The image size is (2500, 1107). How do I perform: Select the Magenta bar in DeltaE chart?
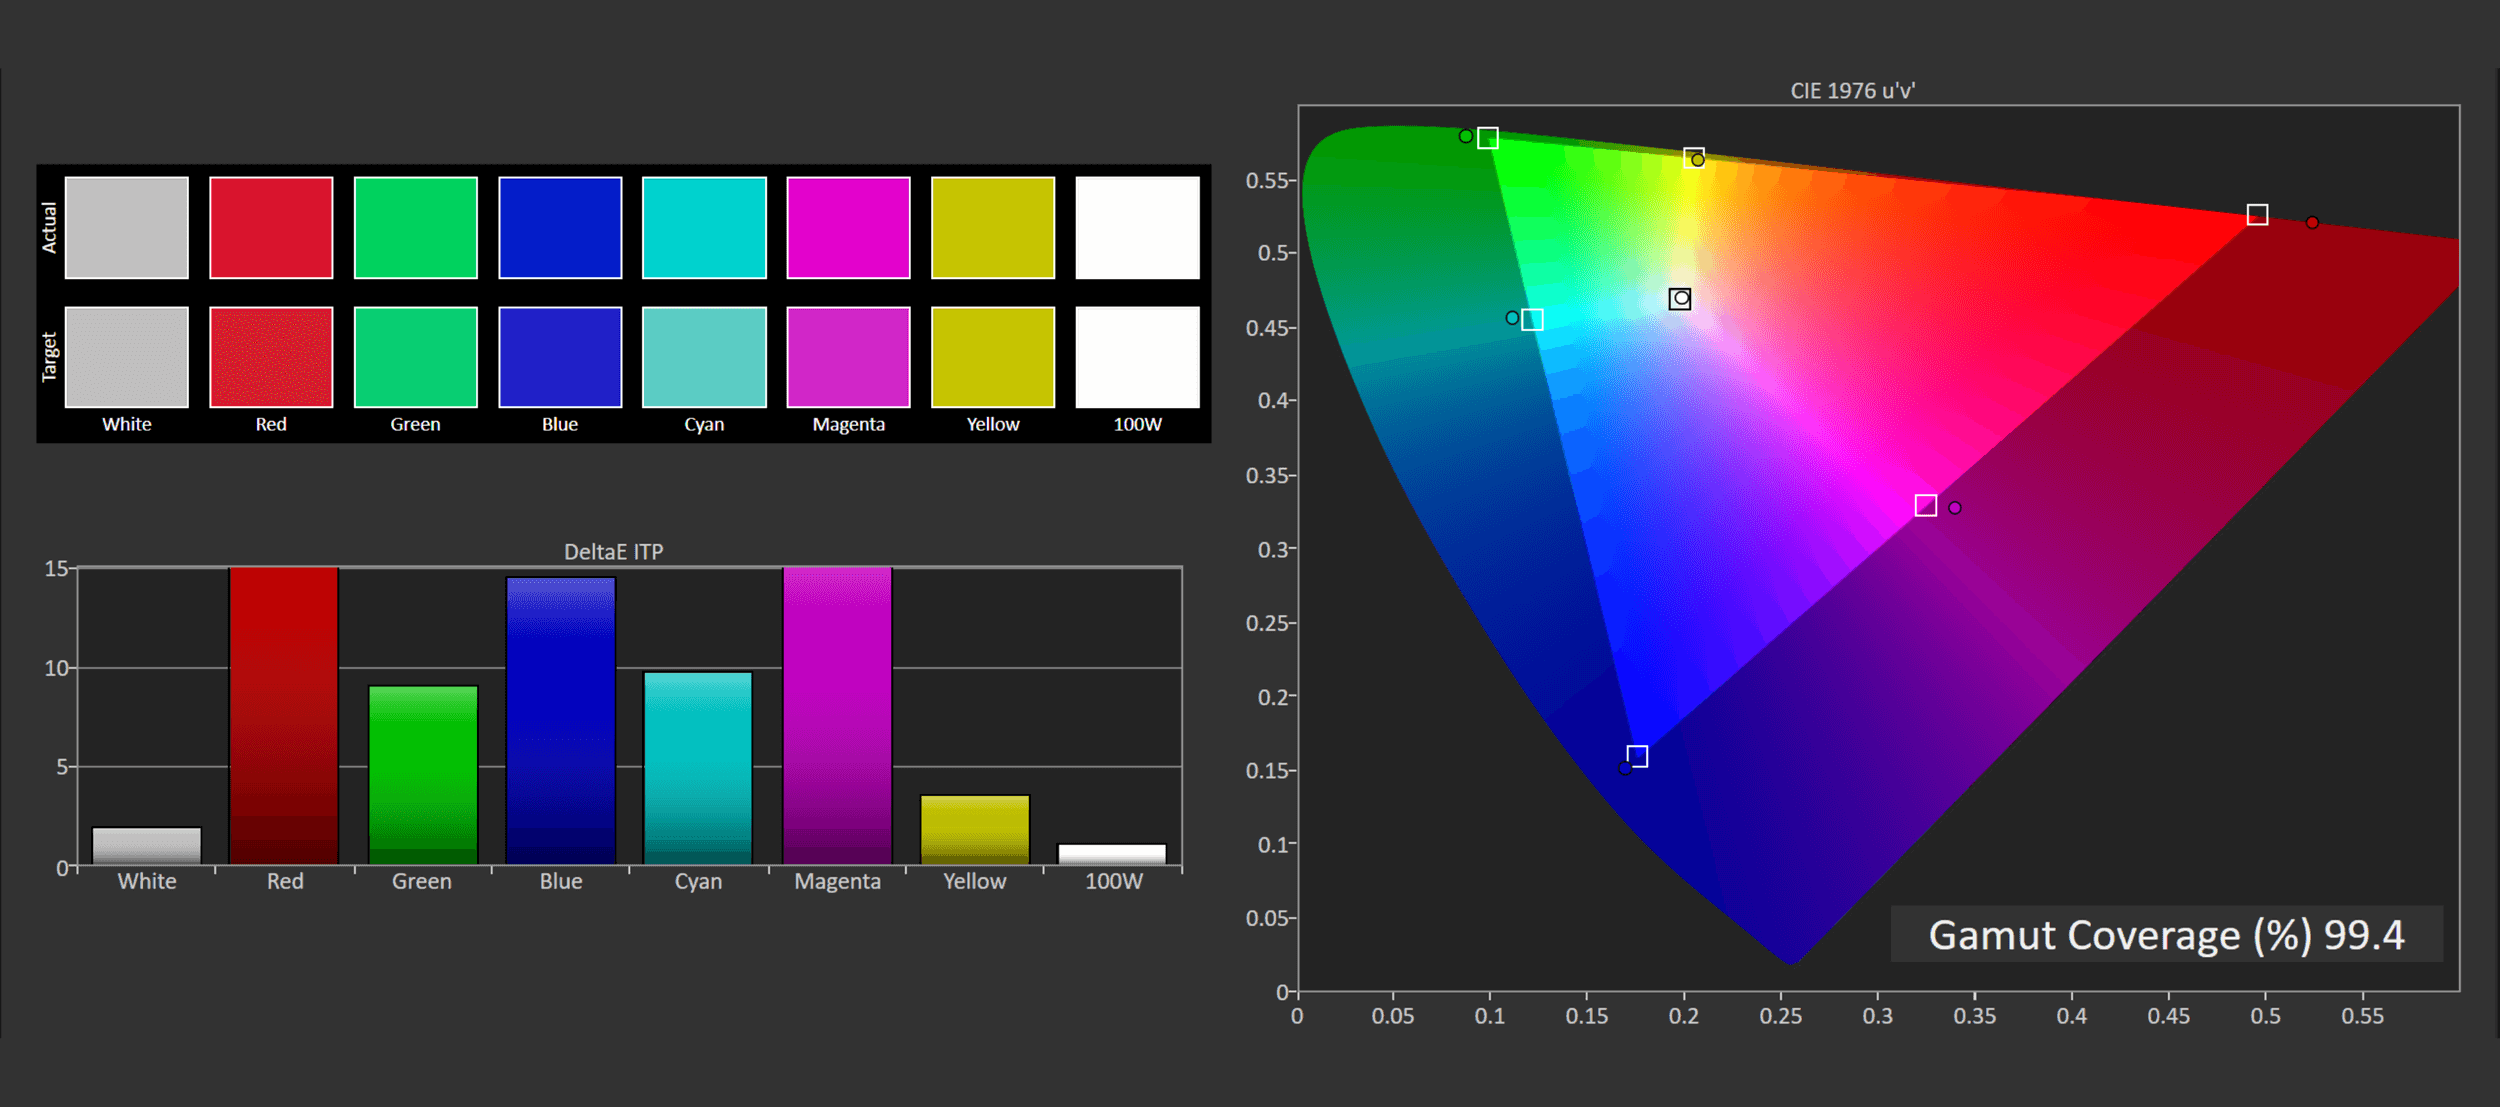(x=837, y=716)
